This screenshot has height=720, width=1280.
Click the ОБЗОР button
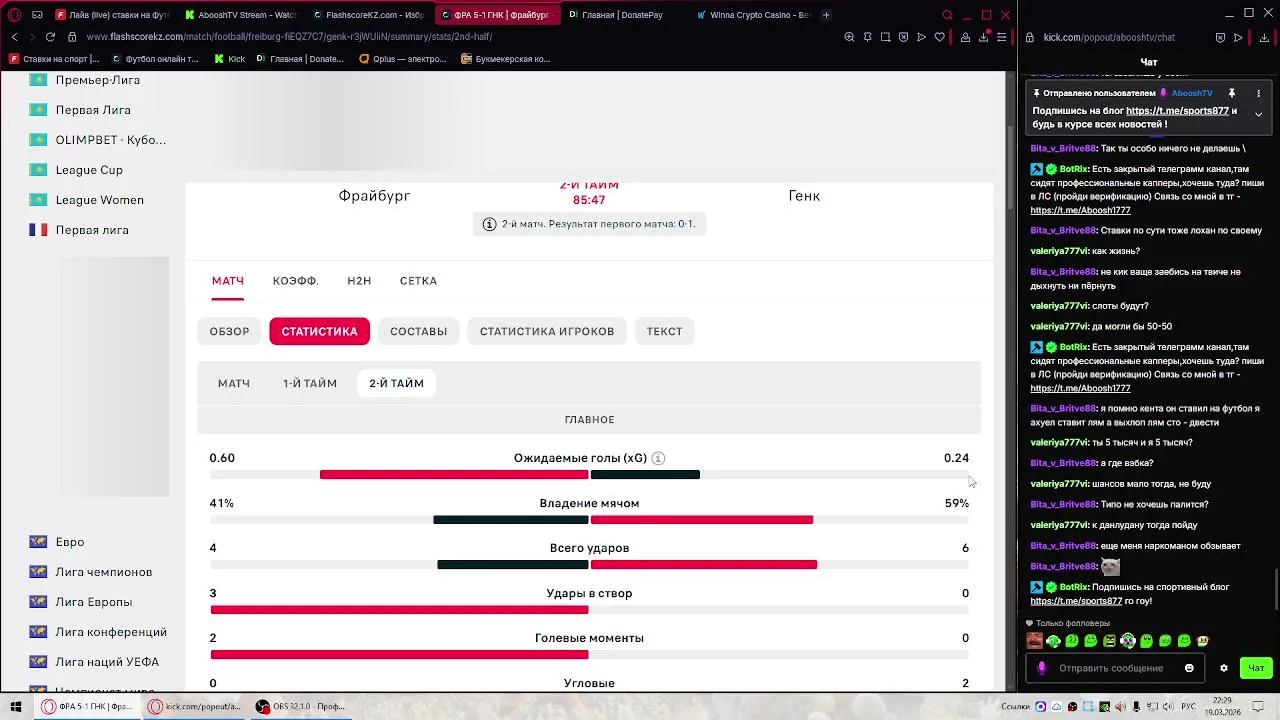[229, 331]
